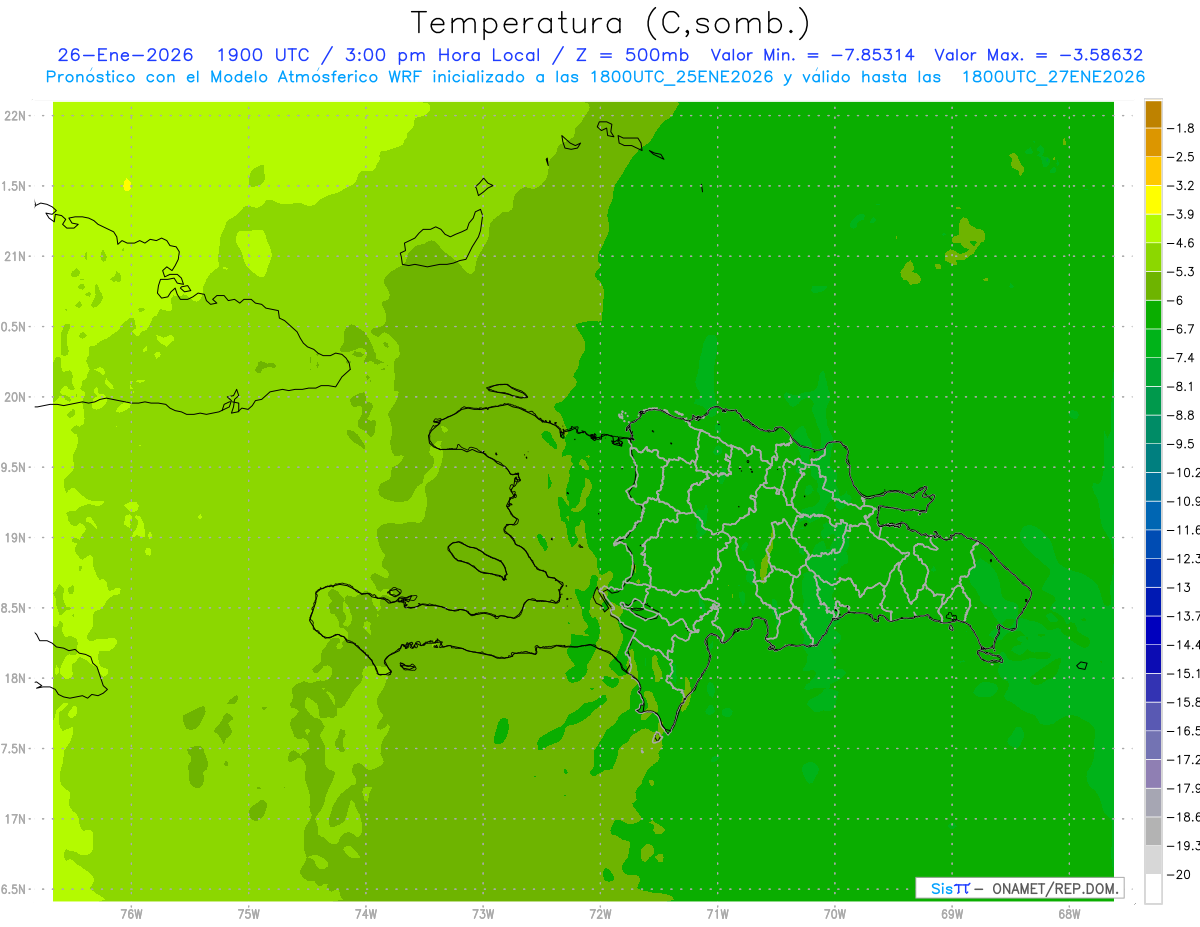Click the '-6' colorbar value
1200x927 pixels.
pos(1177,300)
